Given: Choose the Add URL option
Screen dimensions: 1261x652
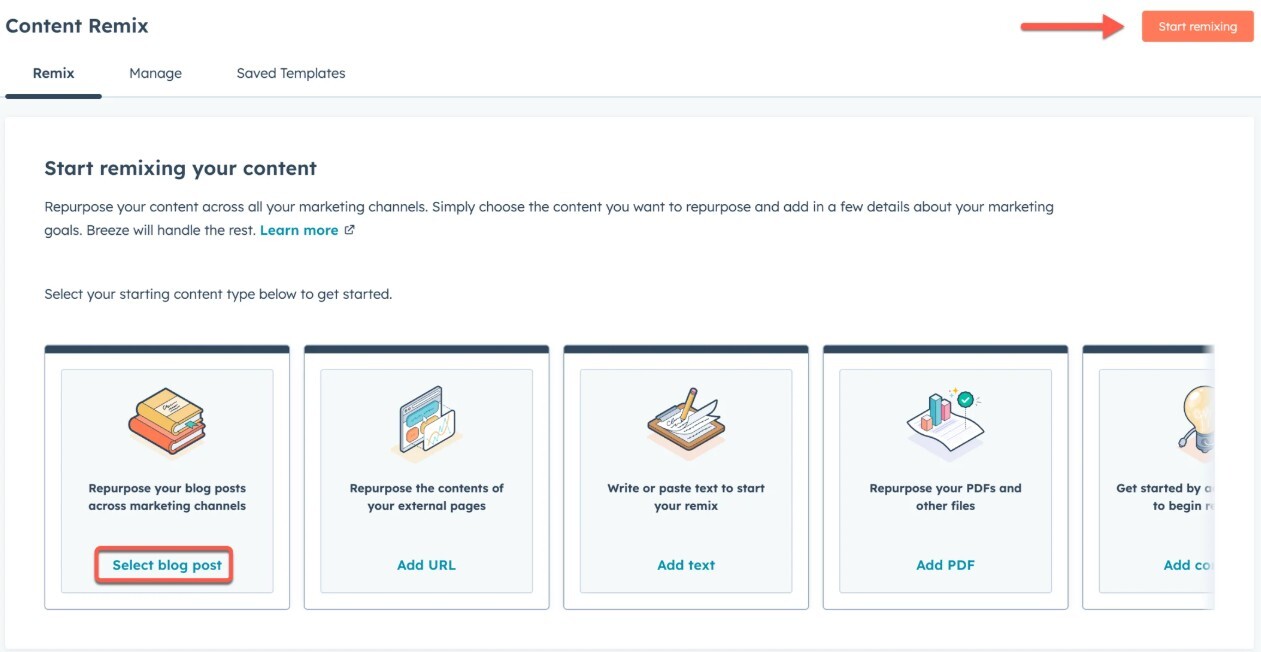Looking at the screenshot, I should coord(426,565).
